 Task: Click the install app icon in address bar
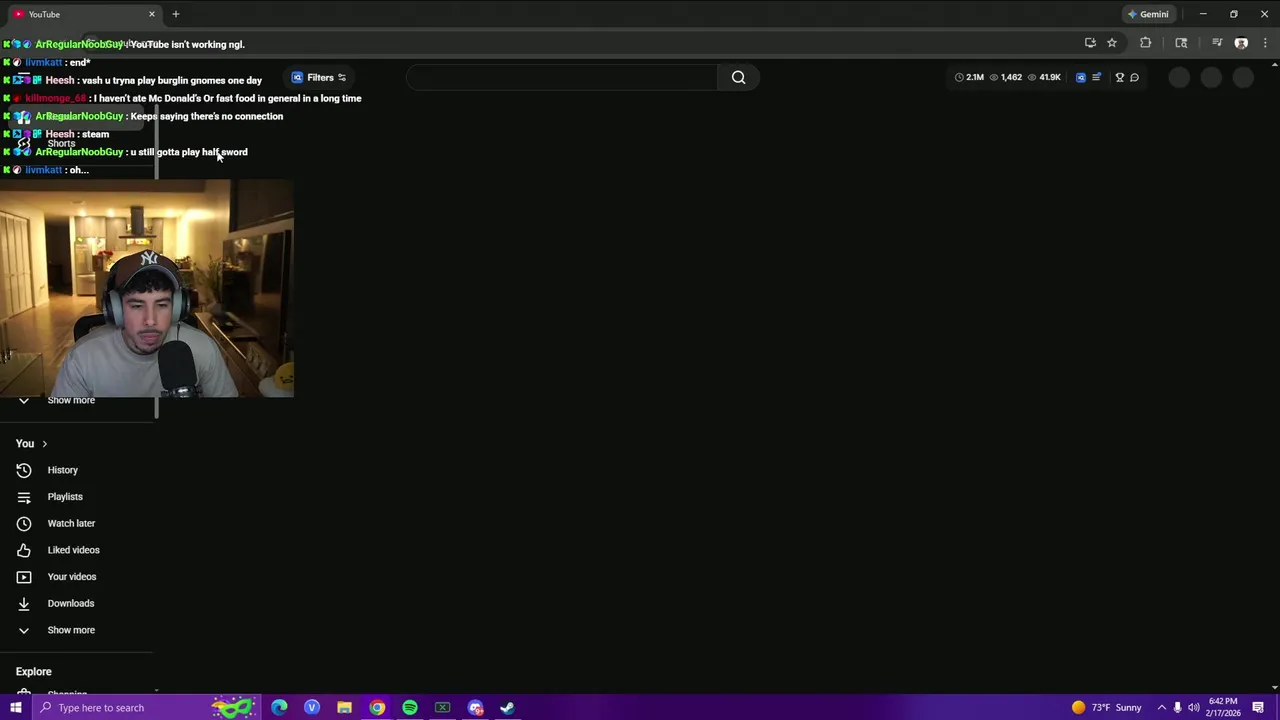1090,43
